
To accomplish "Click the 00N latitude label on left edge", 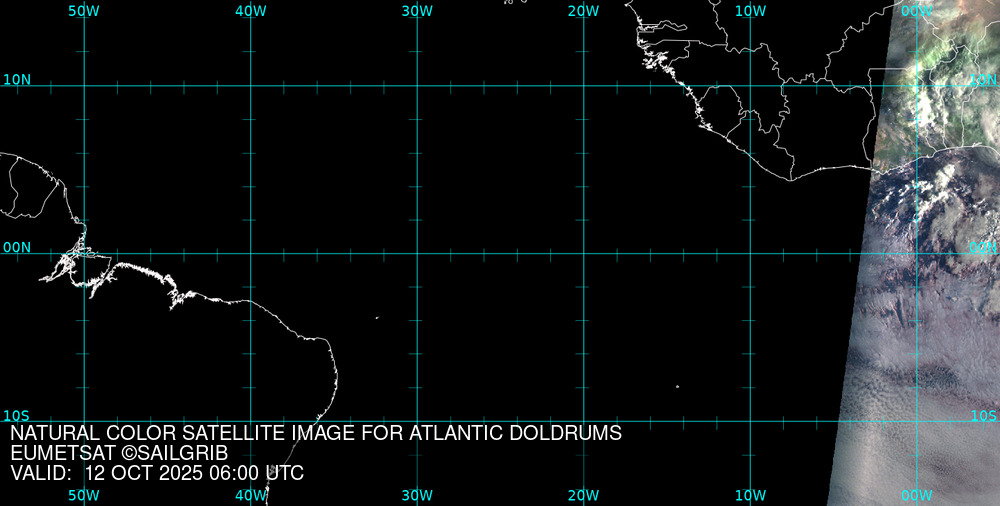I will 17,247.
